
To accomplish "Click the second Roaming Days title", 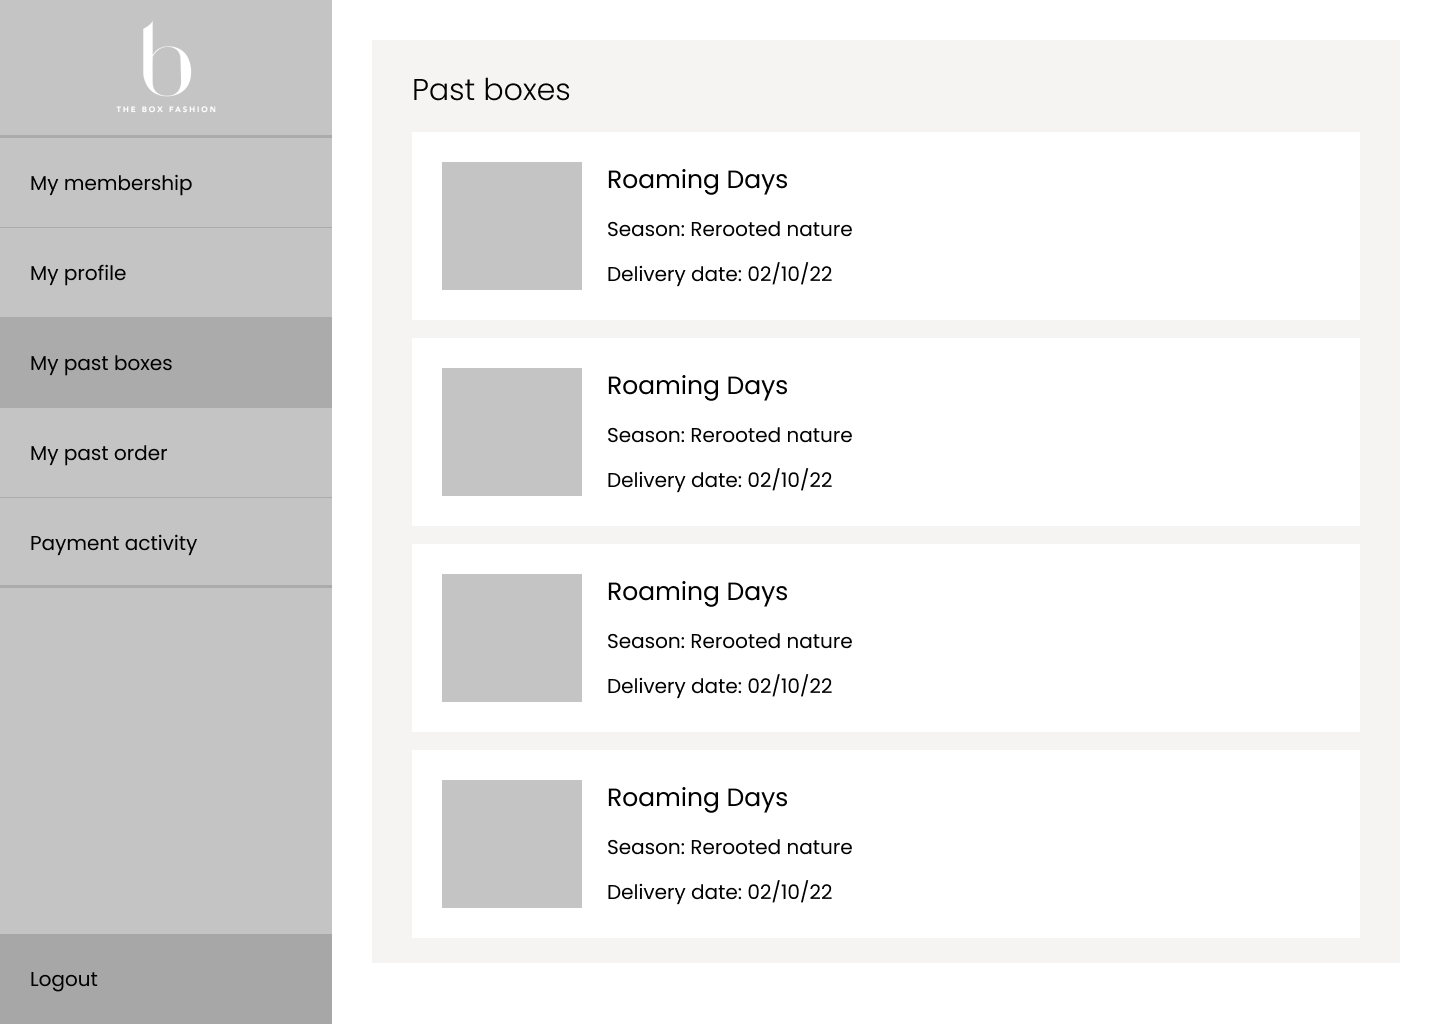I will pyautogui.click(x=698, y=386).
